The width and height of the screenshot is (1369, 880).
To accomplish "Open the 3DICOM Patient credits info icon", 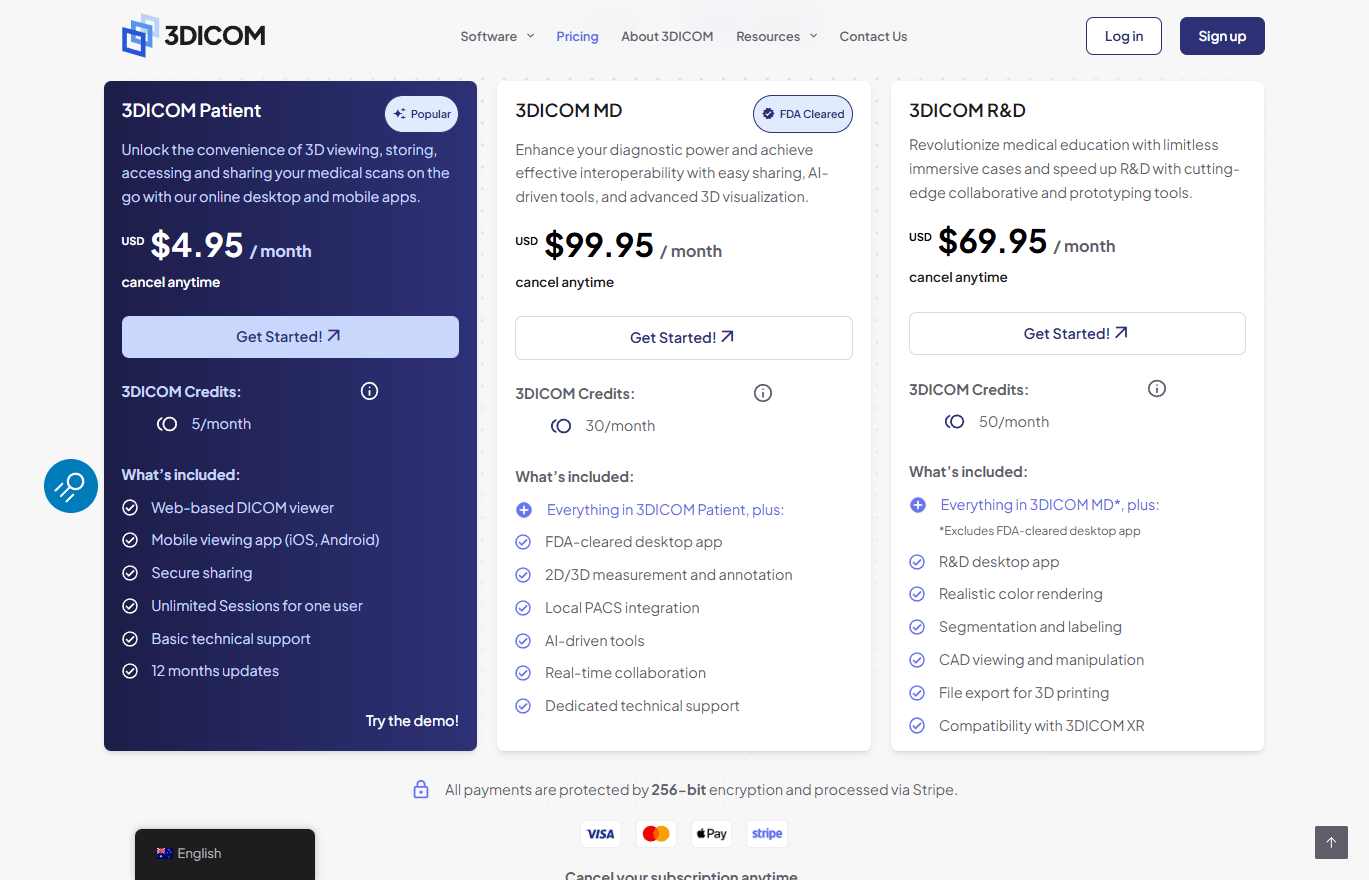I will [x=369, y=391].
